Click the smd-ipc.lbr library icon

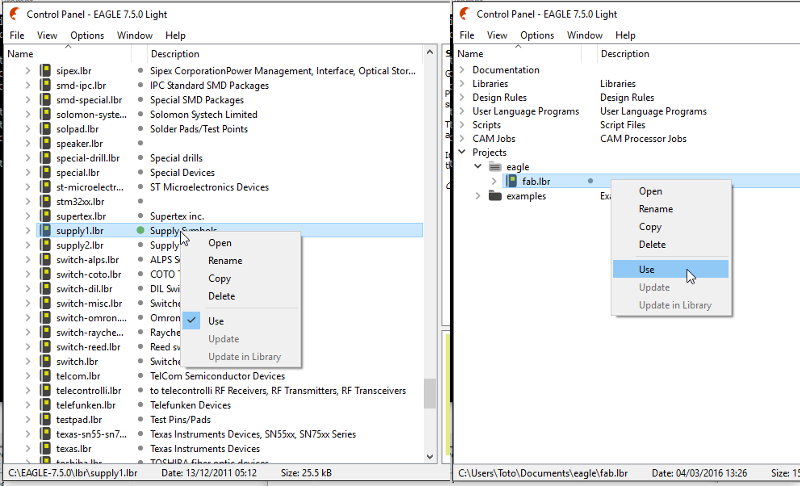45,85
